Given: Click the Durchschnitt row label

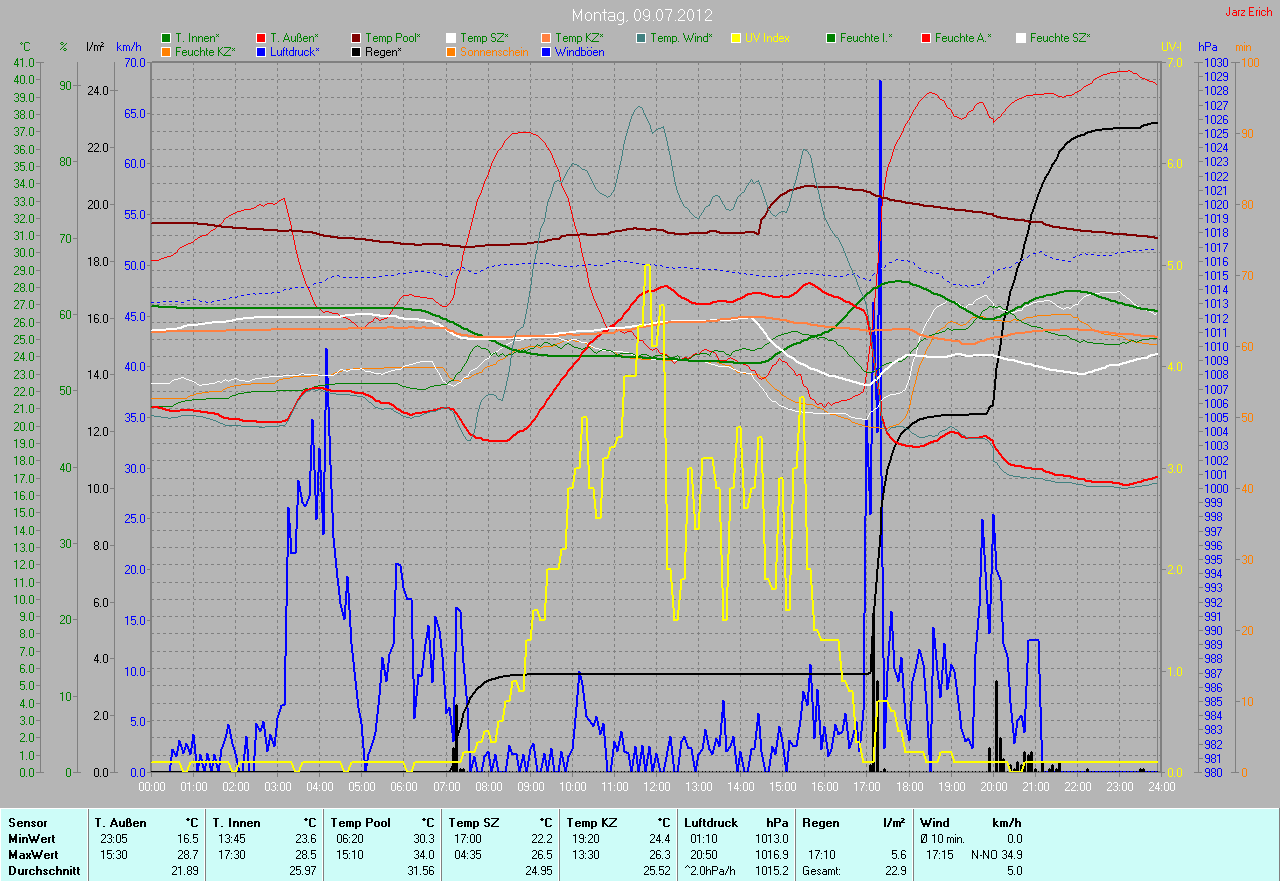Looking at the screenshot, I should [x=44, y=871].
